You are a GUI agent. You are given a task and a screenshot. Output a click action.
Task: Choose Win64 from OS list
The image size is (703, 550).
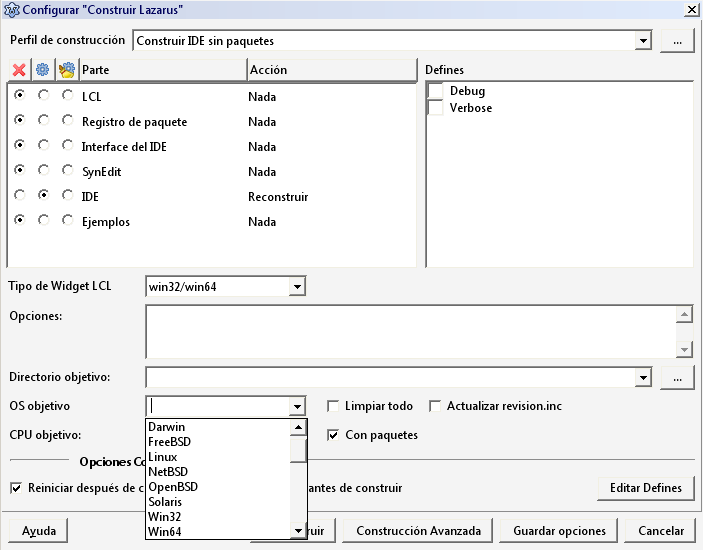(218, 532)
